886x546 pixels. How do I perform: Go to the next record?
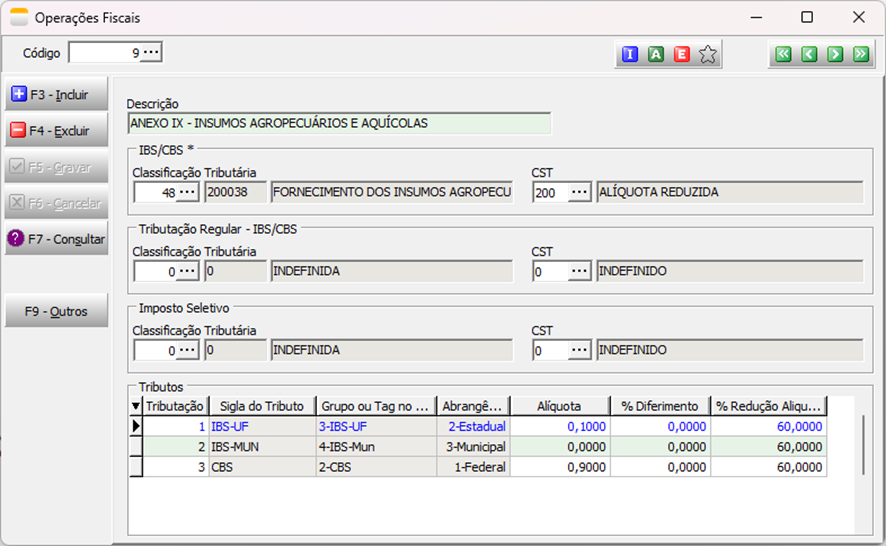[x=835, y=54]
